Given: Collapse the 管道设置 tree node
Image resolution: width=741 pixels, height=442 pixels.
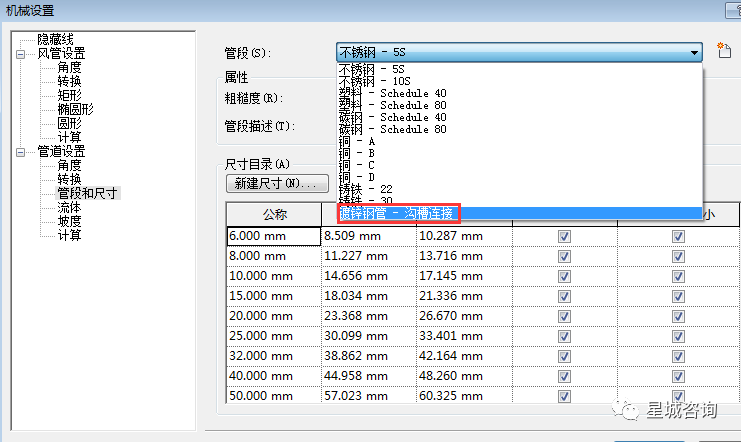Looking at the screenshot, I should click(x=20, y=152).
